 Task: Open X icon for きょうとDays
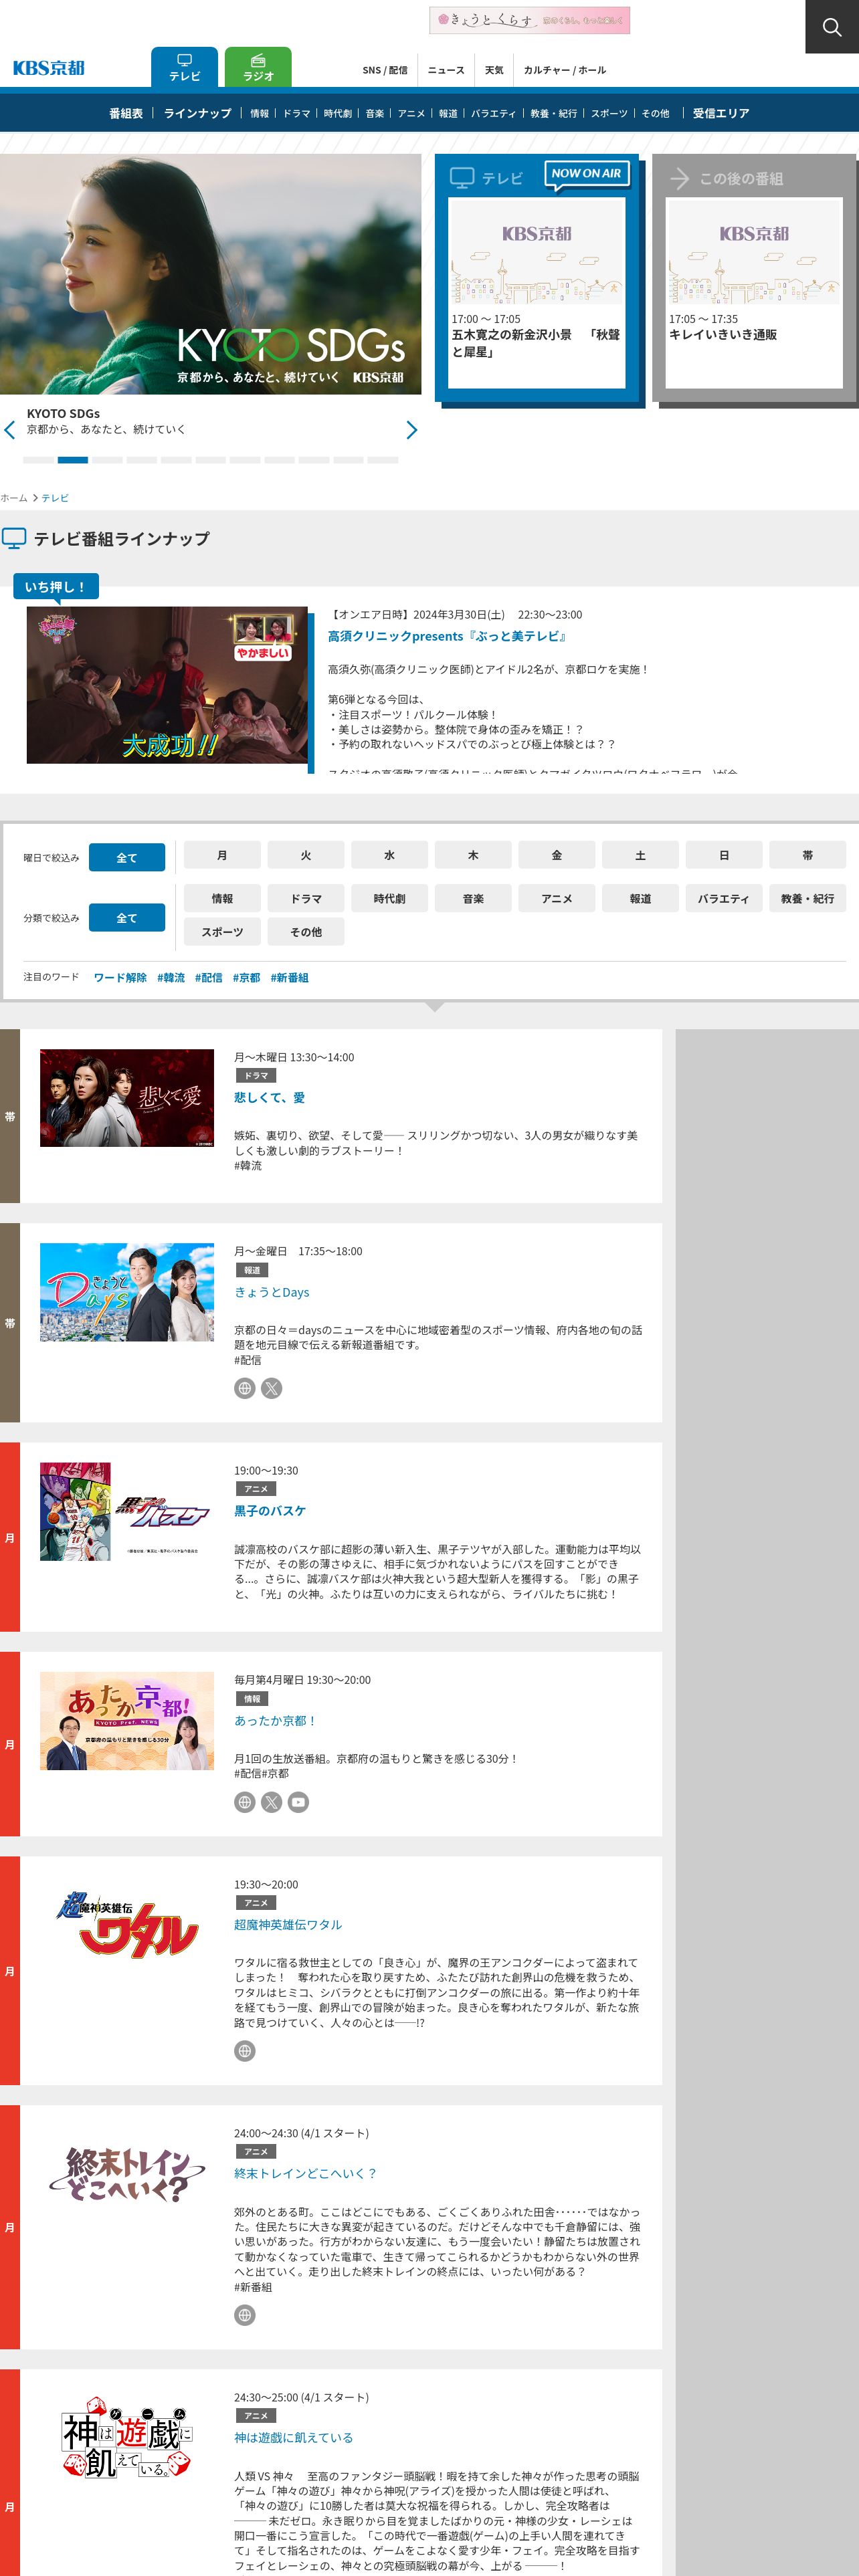[x=272, y=1388]
